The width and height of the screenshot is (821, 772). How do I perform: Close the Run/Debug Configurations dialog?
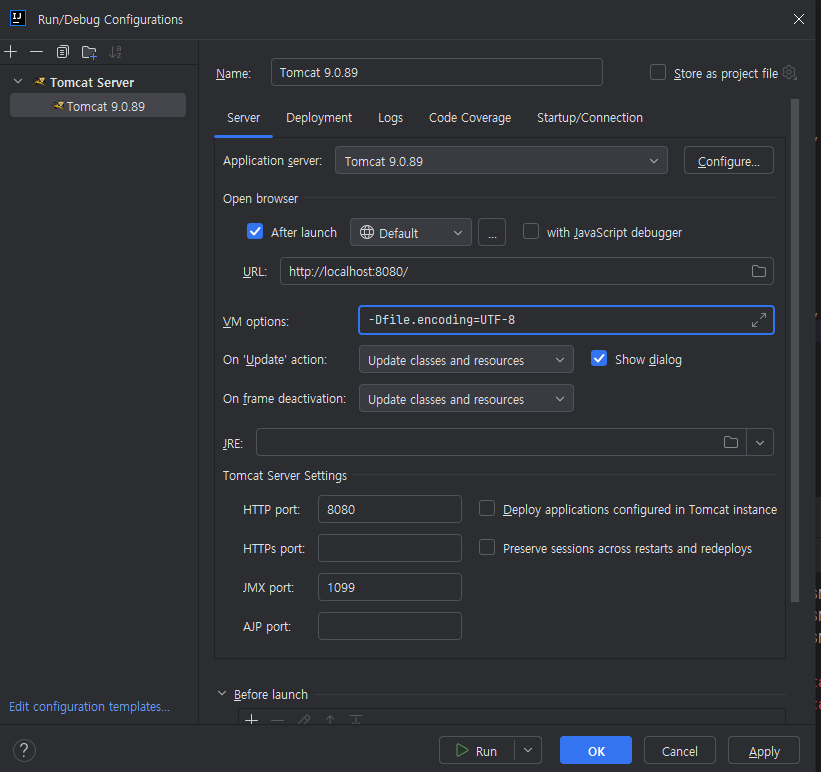coord(798,19)
